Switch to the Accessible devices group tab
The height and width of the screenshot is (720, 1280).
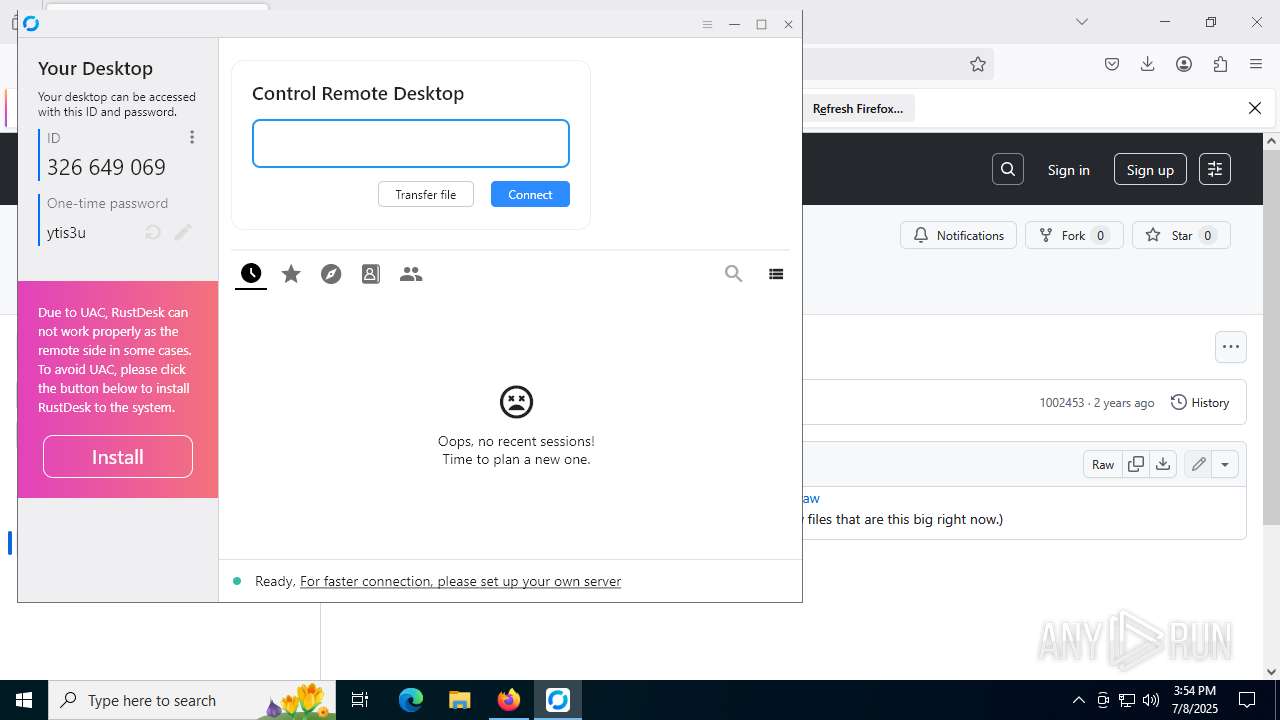tap(411, 273)
